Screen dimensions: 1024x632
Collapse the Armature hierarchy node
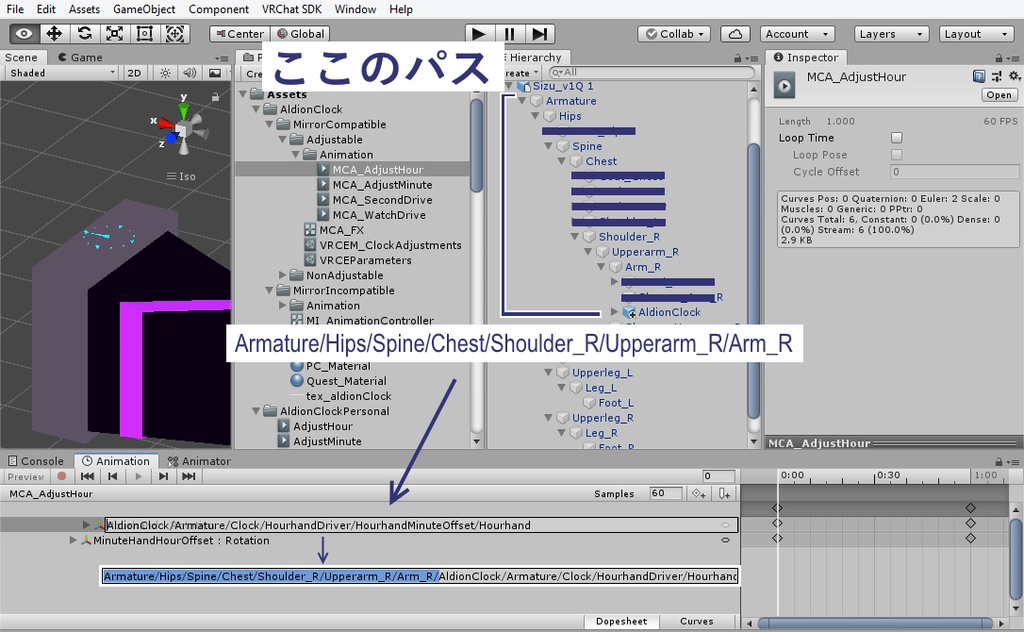(522, 101)
